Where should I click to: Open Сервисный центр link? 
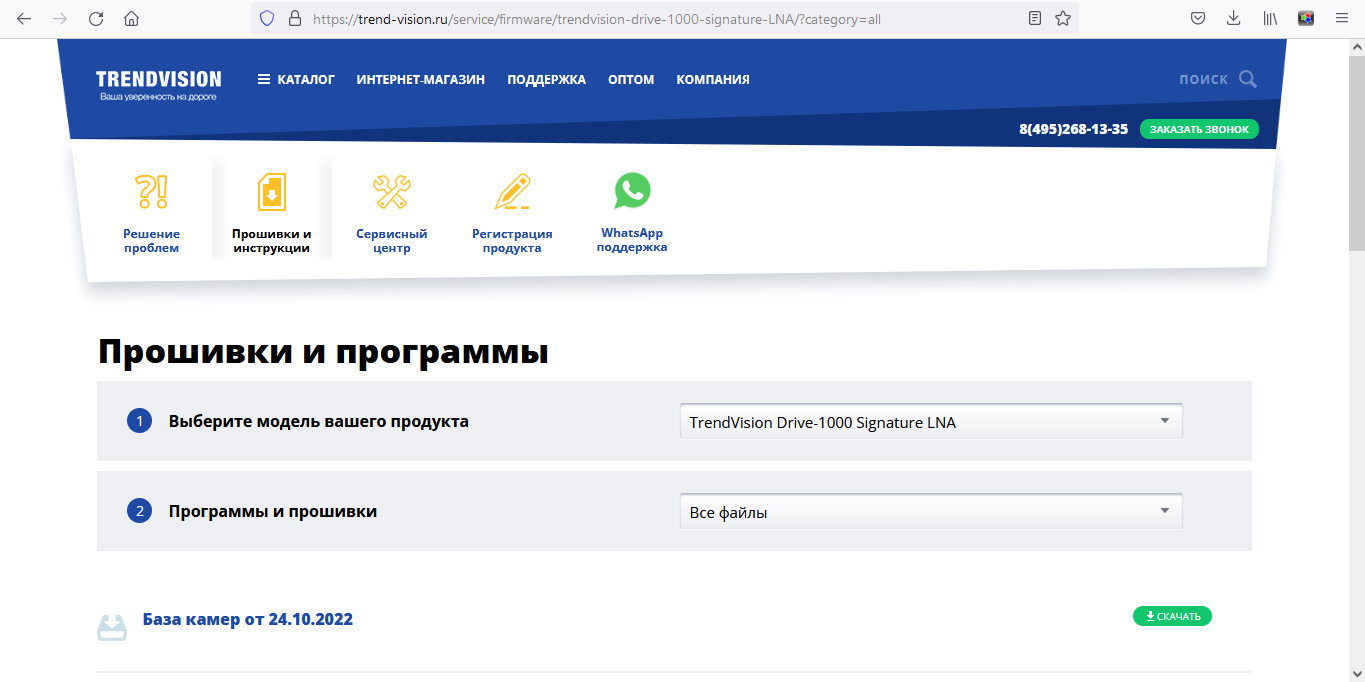coord(391,241)
